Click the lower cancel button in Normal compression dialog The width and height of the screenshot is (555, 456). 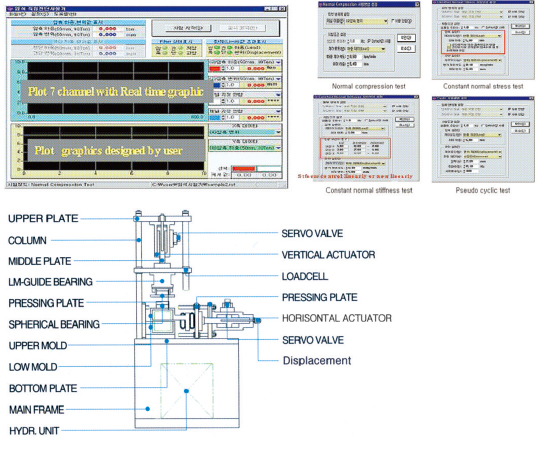click(x=406, y=49)
